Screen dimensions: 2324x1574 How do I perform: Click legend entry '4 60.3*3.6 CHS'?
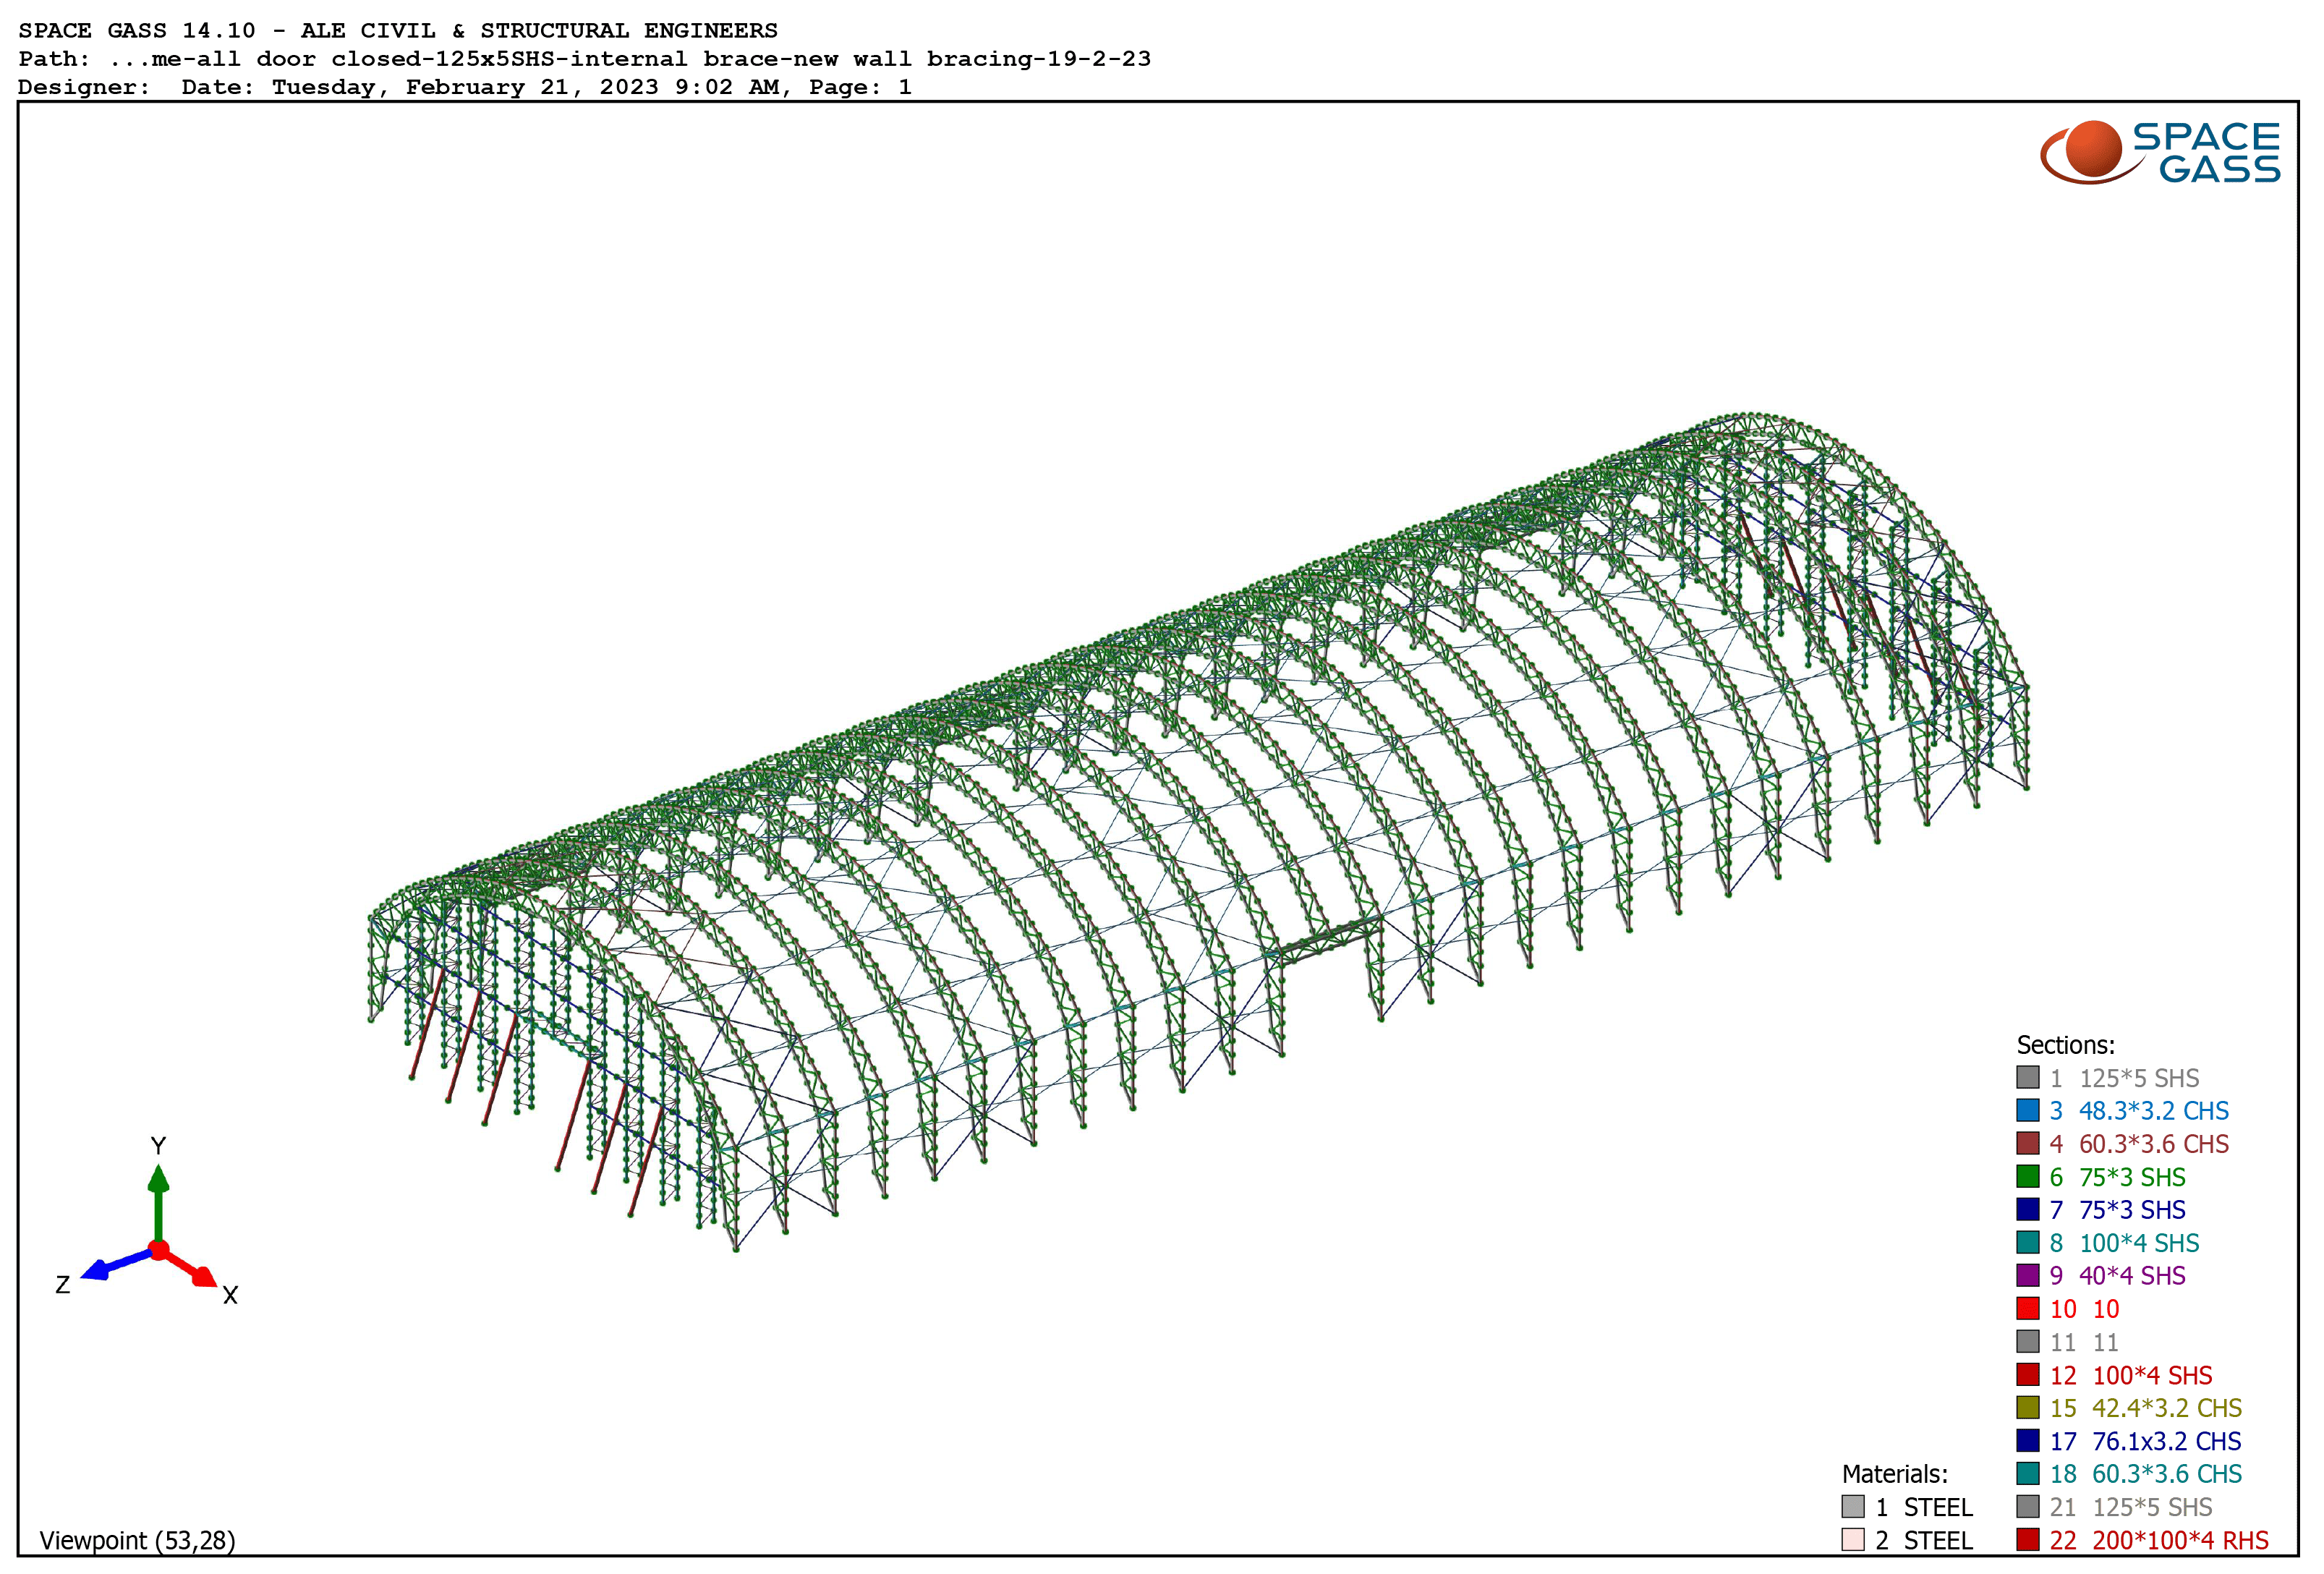click(x=2139, y=1144)
